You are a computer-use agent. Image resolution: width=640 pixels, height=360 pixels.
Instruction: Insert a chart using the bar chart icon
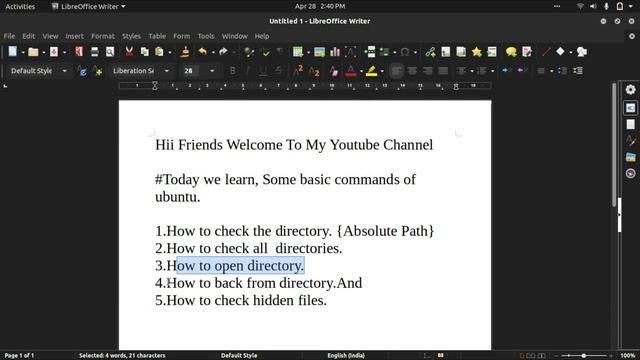coord(335,52)
